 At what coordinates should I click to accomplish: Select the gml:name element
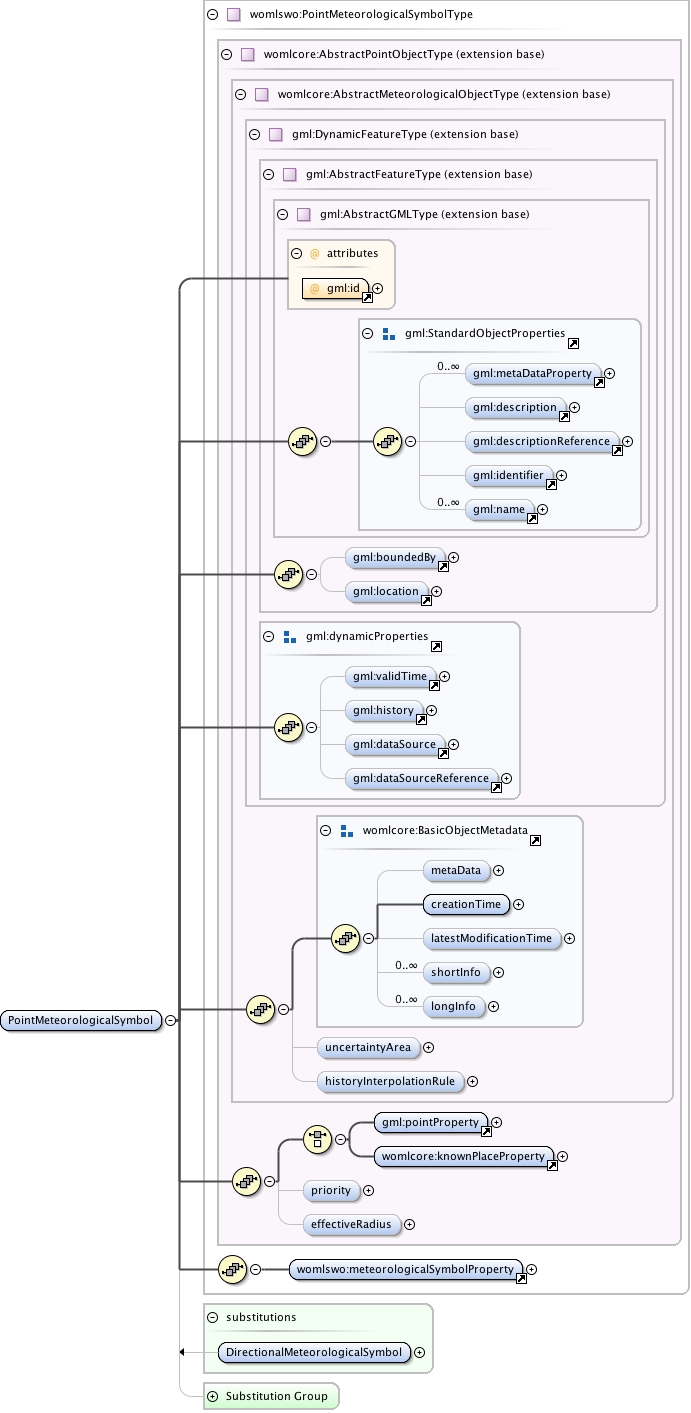pyautogui.click(x=500, y=510)
